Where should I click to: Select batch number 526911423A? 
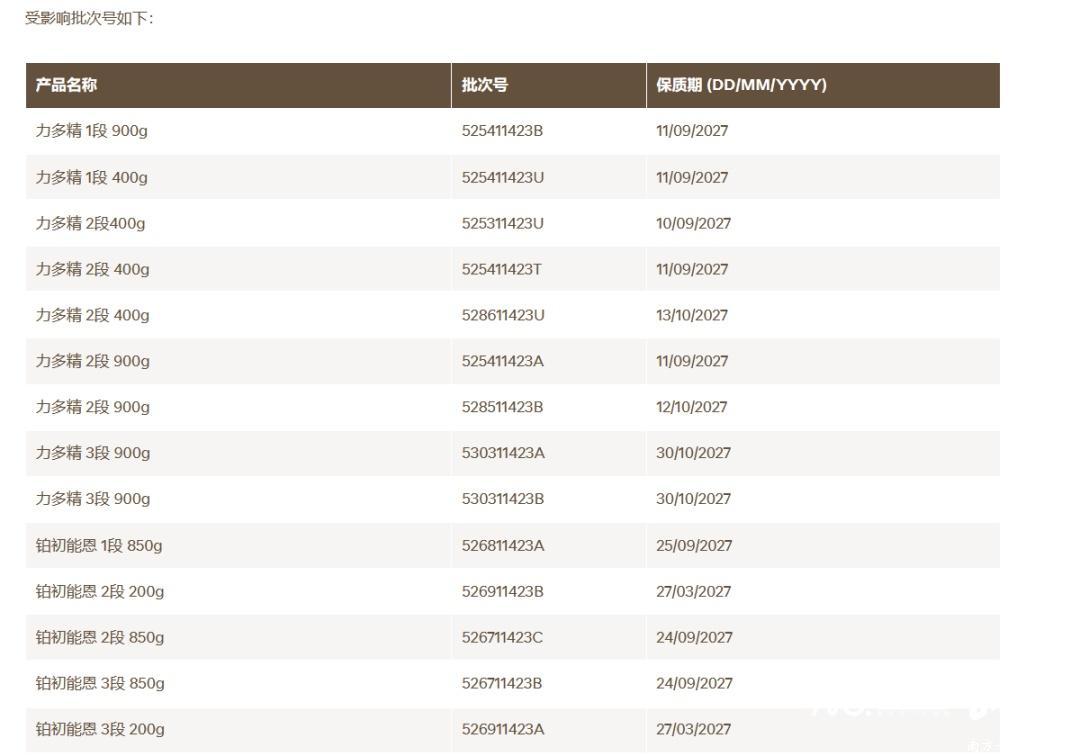coord(503,730)
